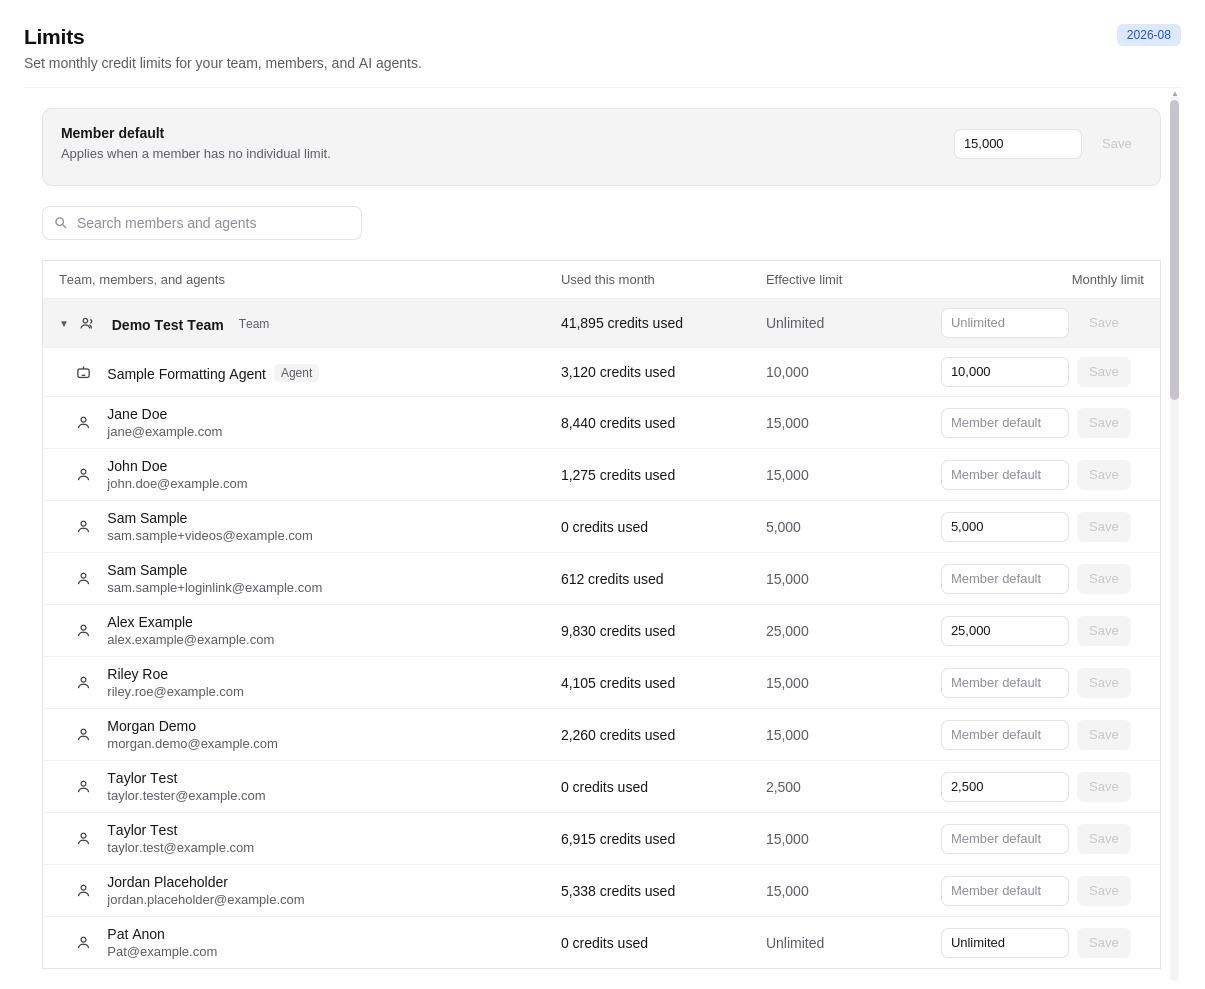Click the Used this month column header
The width and height of the screenshot is (1205, 989).
coord(608,280)
